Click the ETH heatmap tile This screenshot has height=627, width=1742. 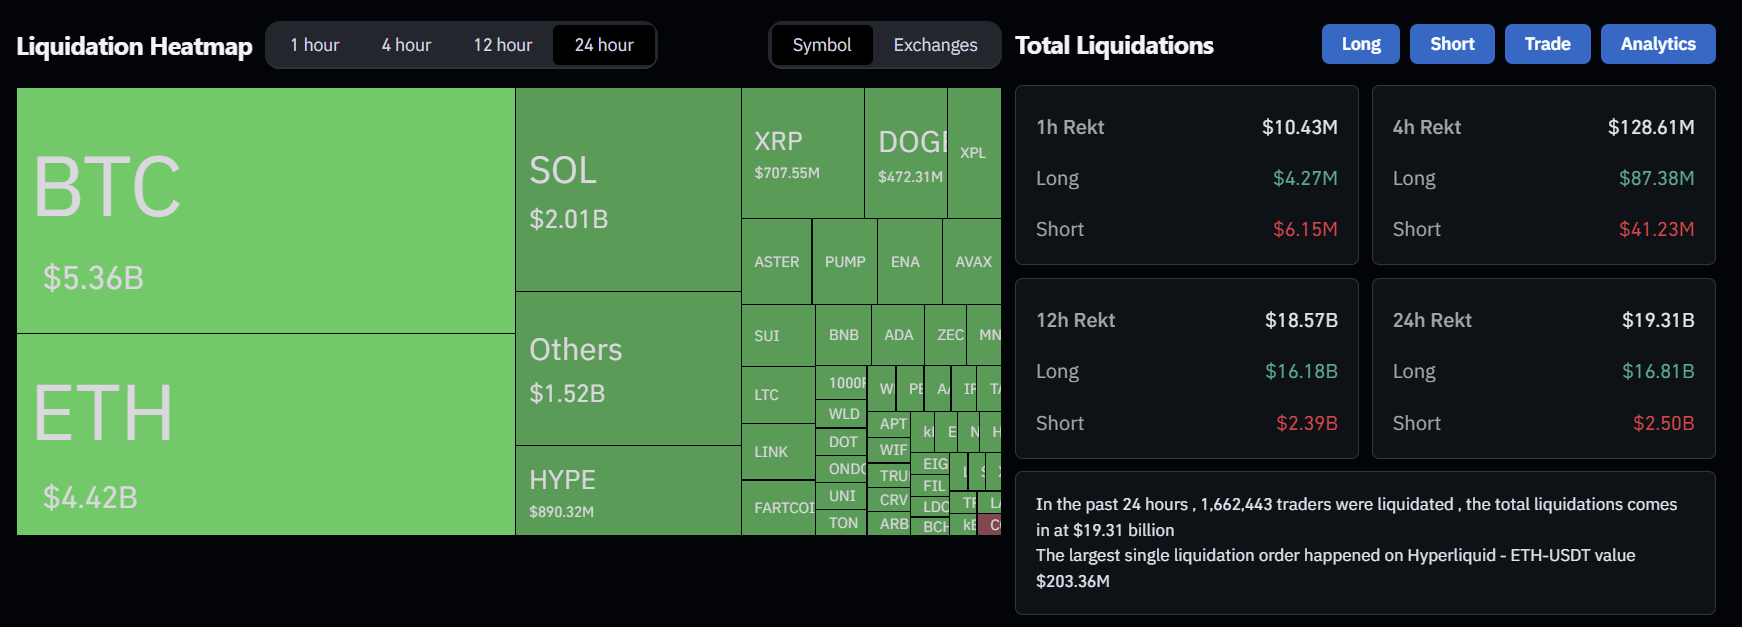[266, 434]
